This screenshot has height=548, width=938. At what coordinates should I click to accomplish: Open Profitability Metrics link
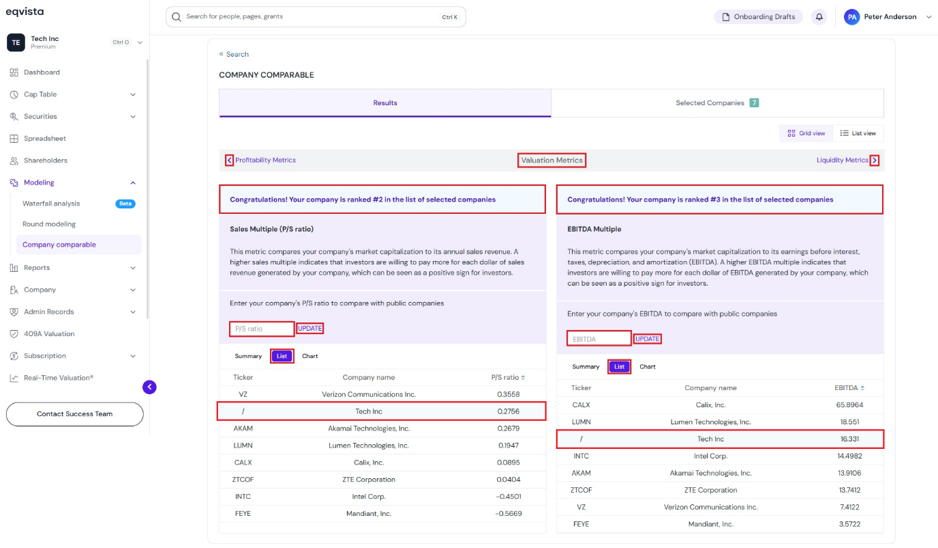(266, 160)
